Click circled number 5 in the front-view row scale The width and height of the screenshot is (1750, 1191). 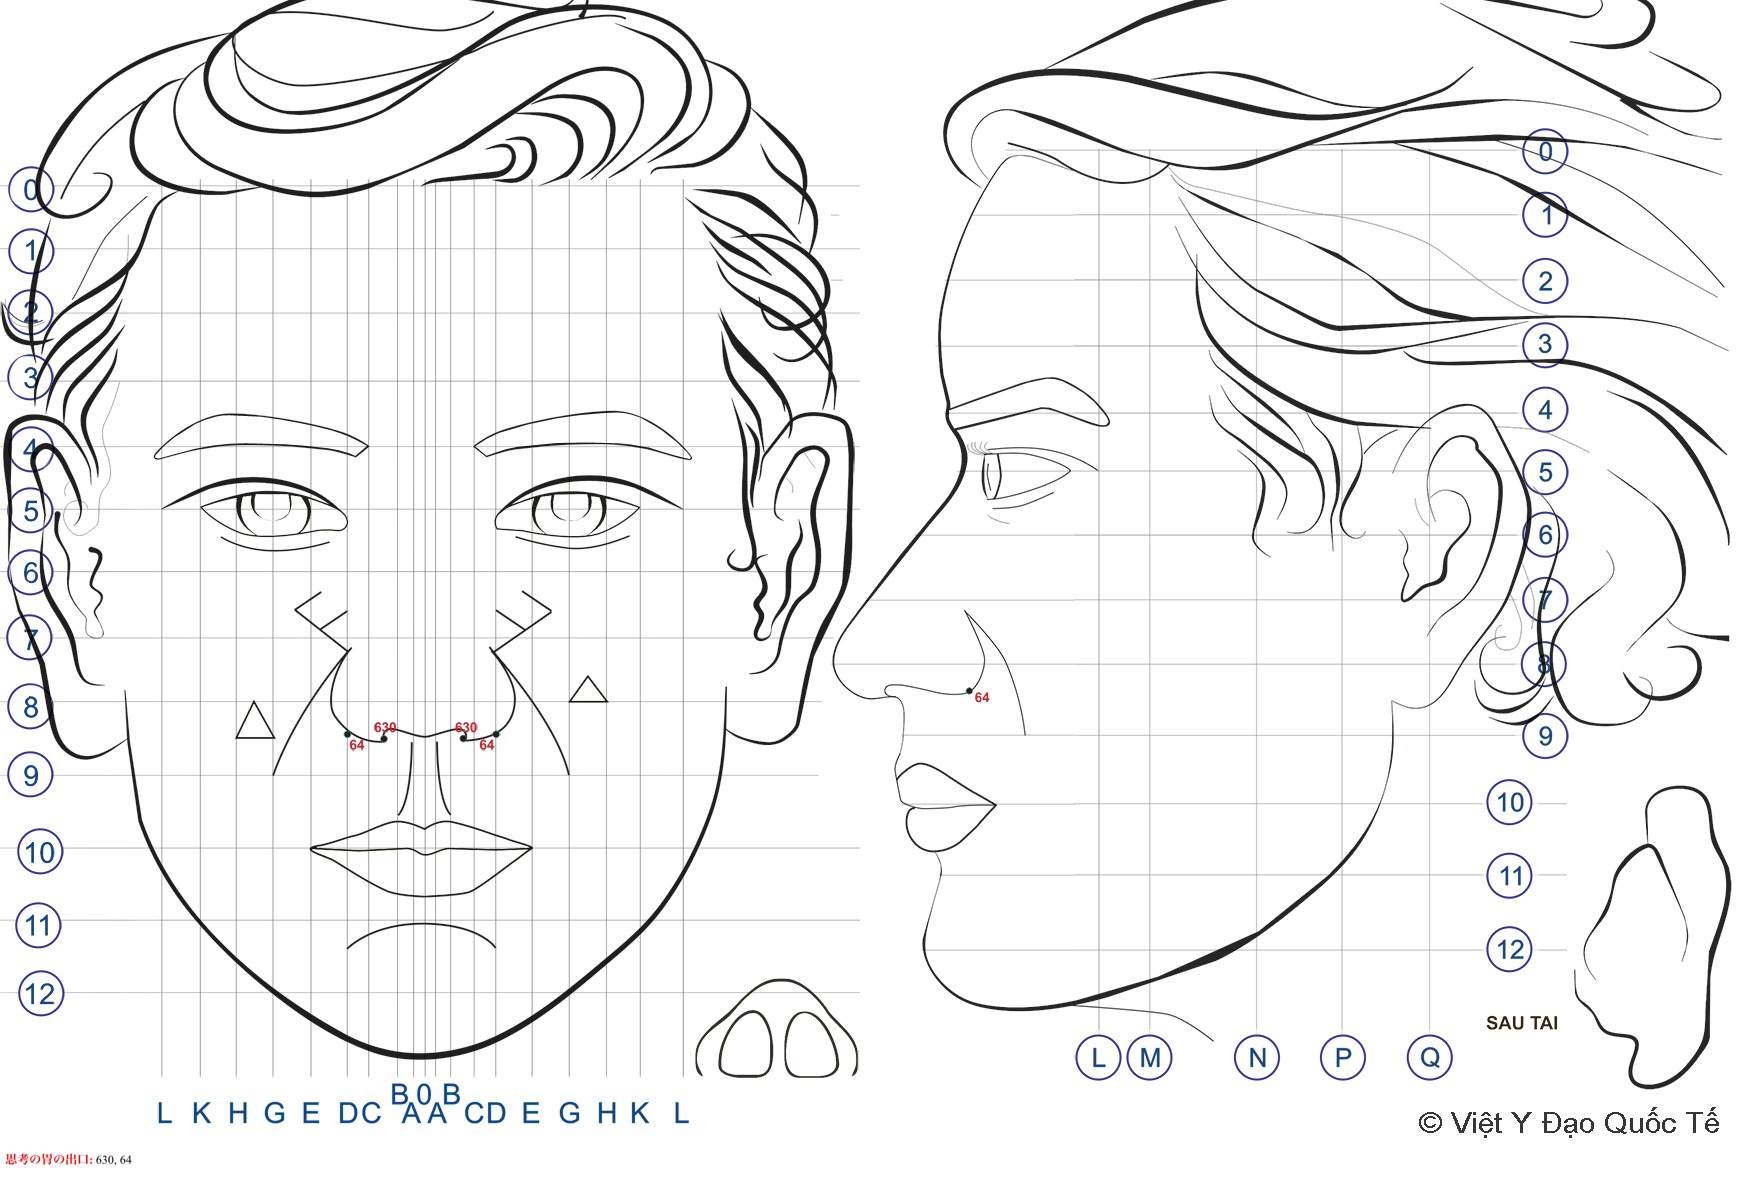[31, 511]
